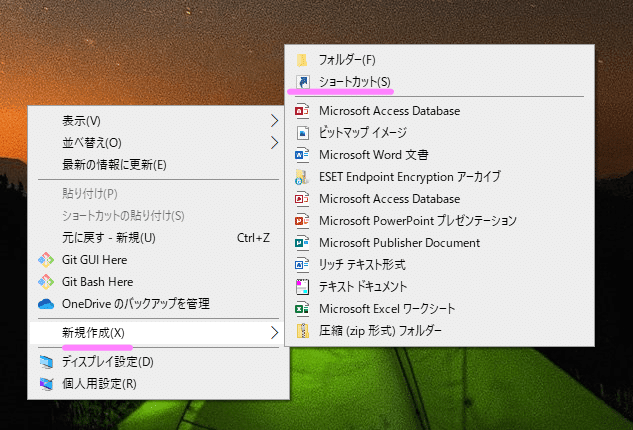Click the display settings monitor icon
Image resolution: width=633 pixels, height=430 pixels.
(46, 362)
